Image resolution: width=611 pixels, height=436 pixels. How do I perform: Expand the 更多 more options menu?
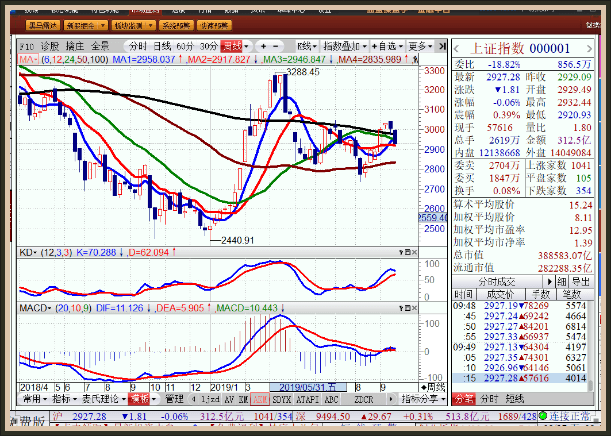[420, 47]
